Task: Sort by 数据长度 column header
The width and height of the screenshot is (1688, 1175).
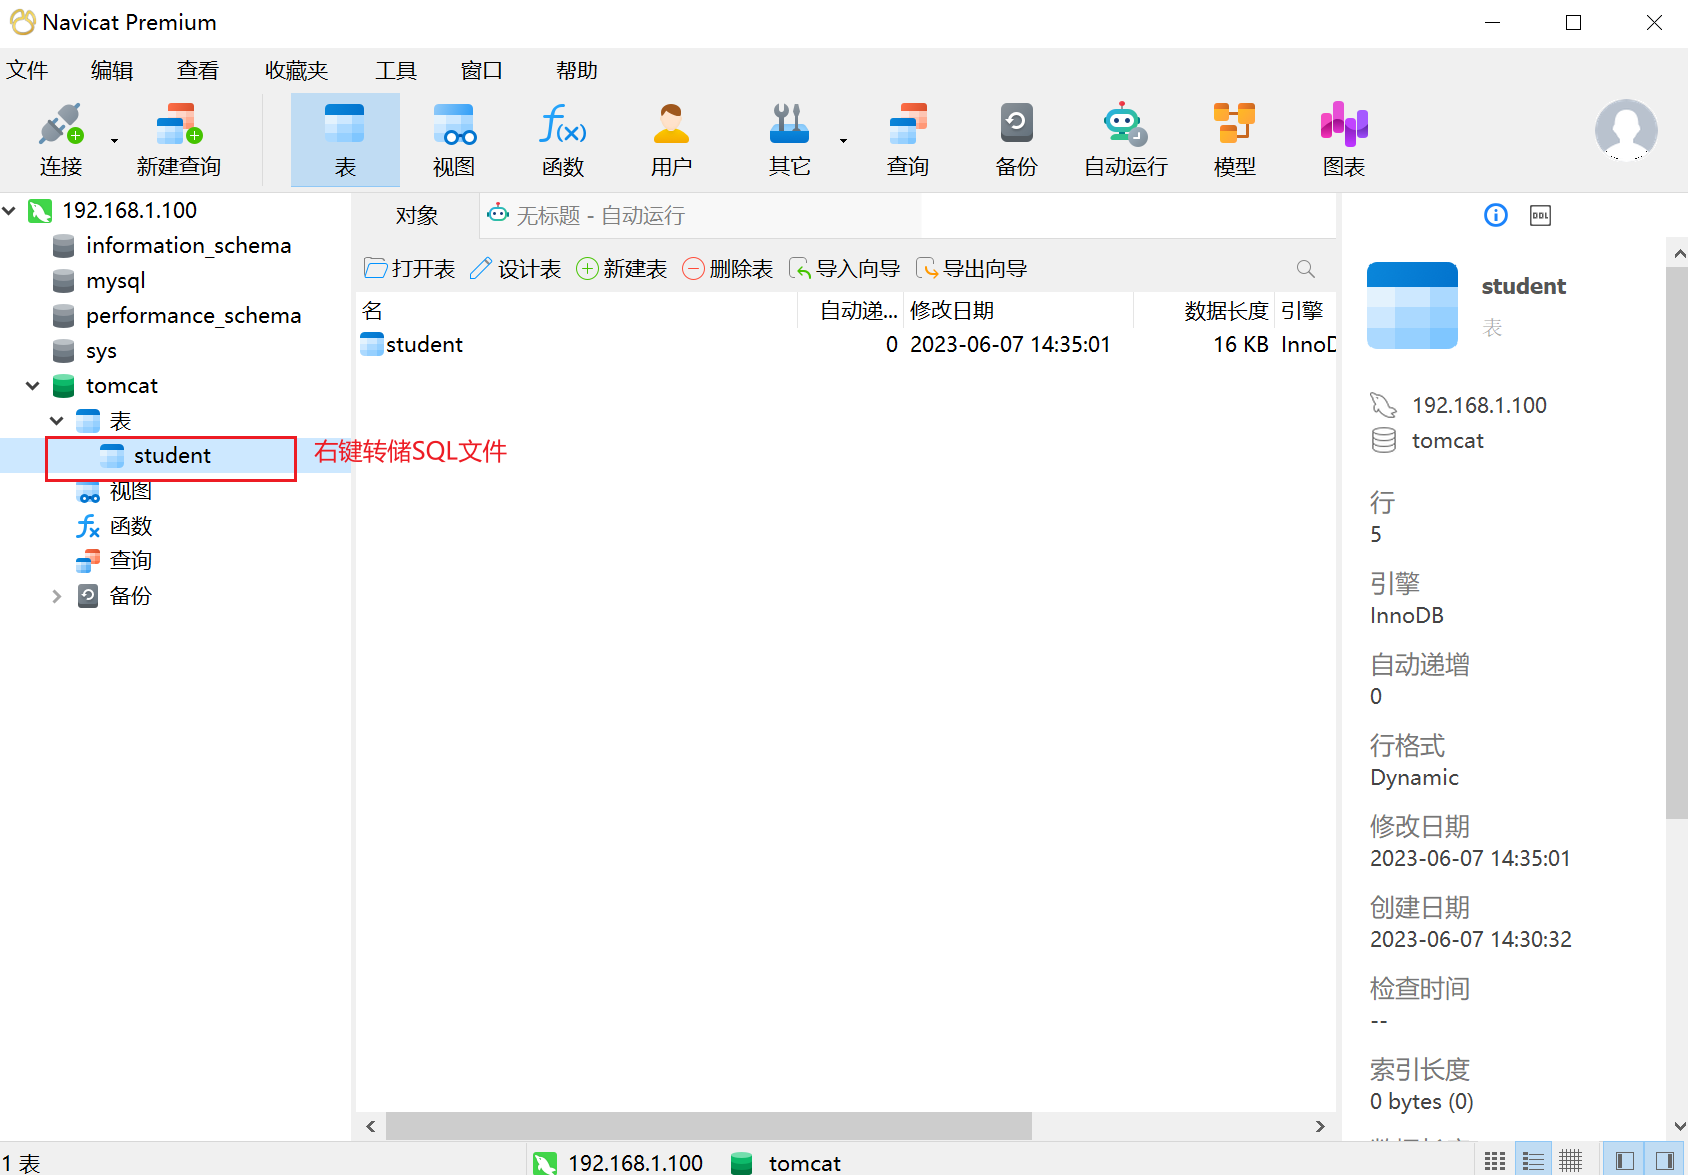Action: point(1204,311)
